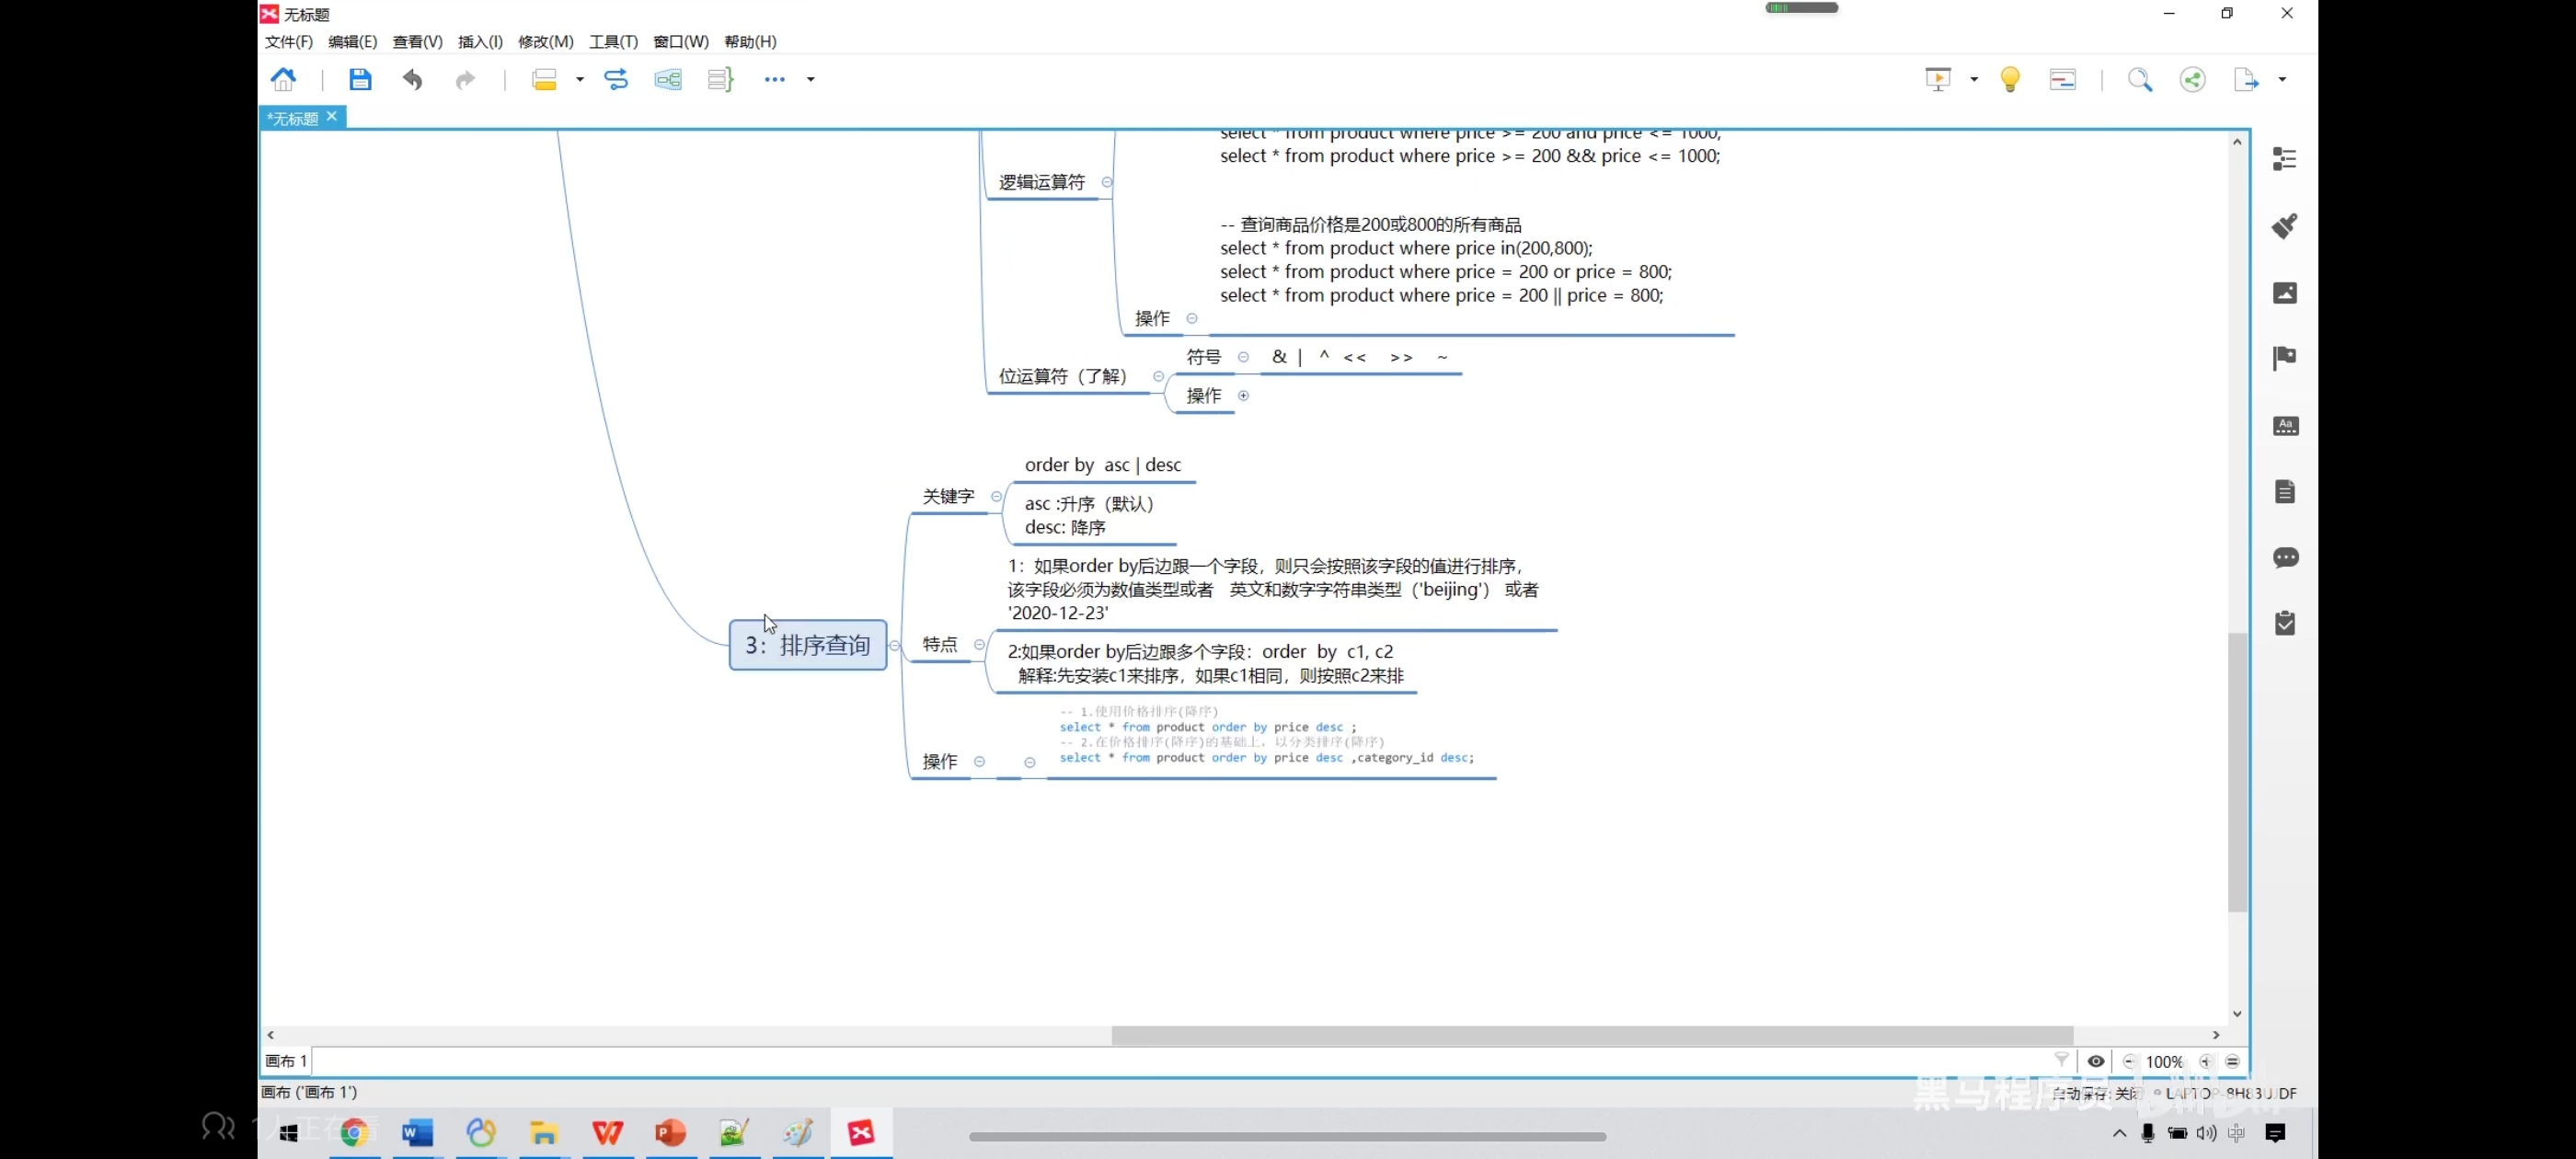
Task: Open the Notes panel in sidebar
Action: (x=2285, y=491)
